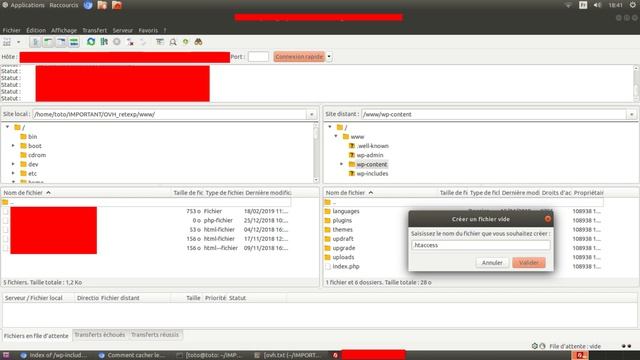Viewport: 640px width, 360px height.
Task: Open the Fichier menu
Action: point(11,30)
